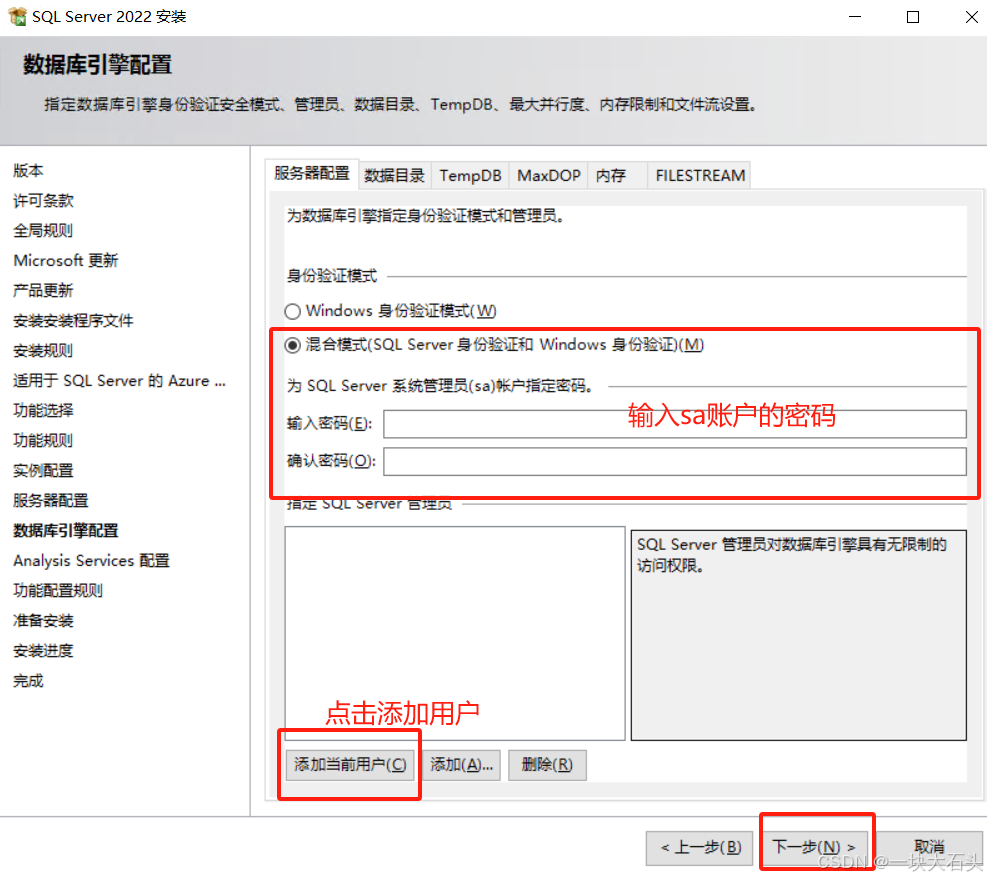Click Microsoft 更新 step in sidebar
The width and height of the screenshot is (987, 880).
66,261
